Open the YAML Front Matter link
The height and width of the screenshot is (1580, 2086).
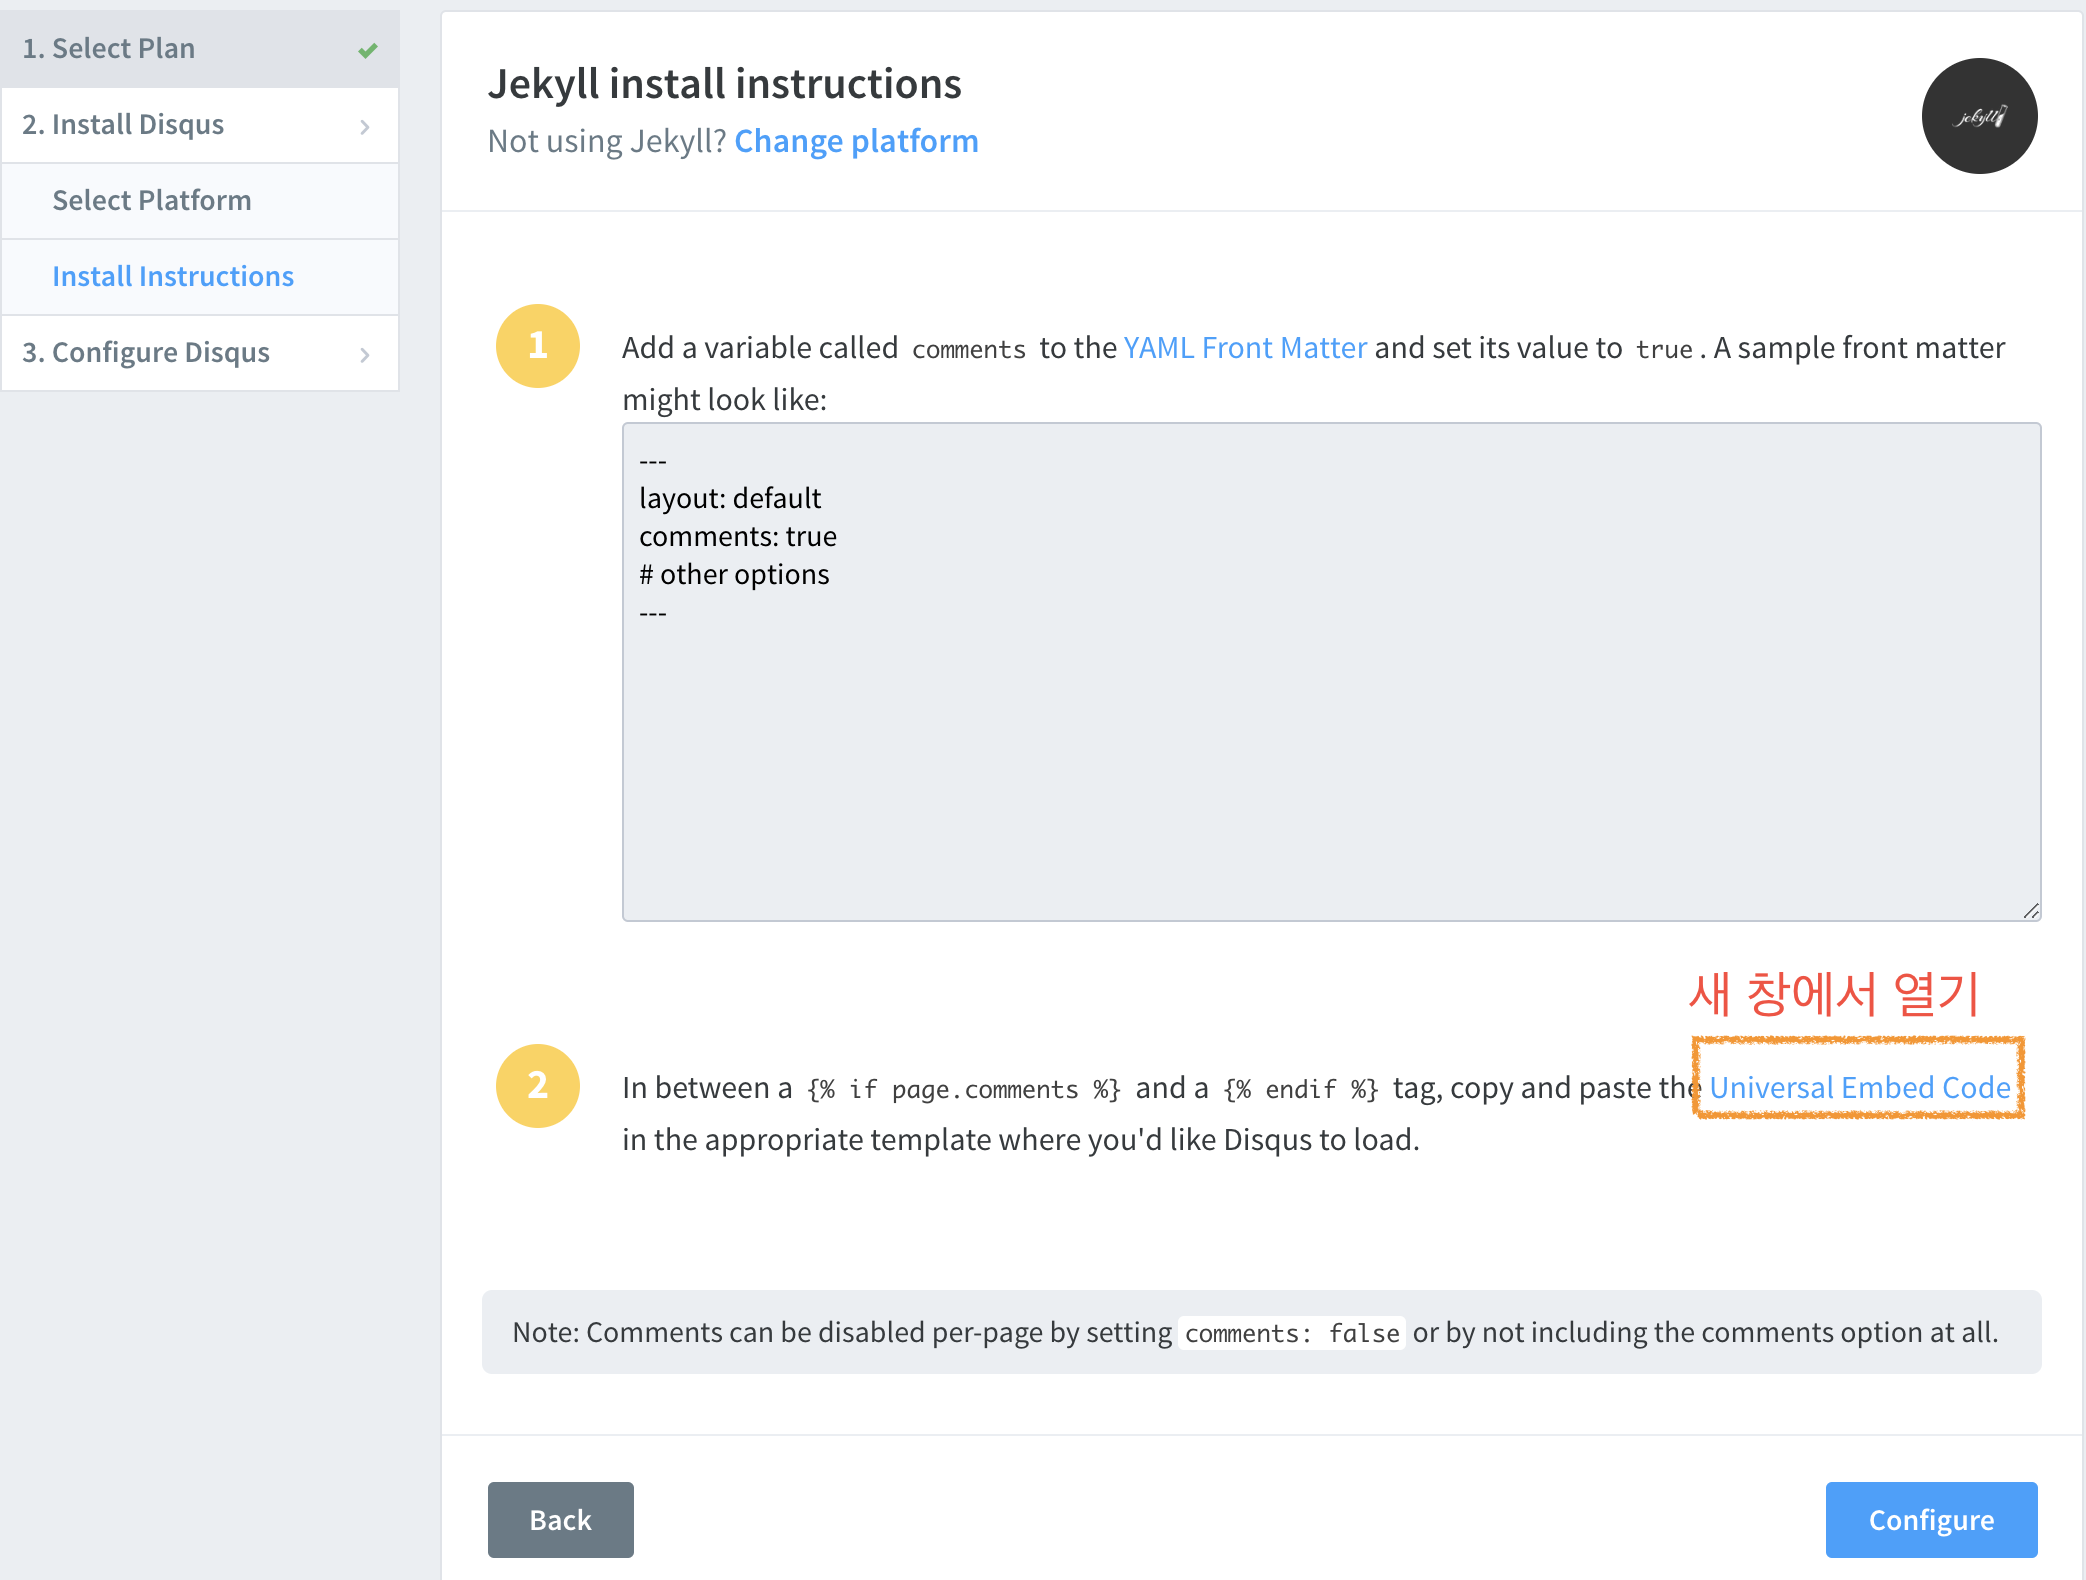1245,347
